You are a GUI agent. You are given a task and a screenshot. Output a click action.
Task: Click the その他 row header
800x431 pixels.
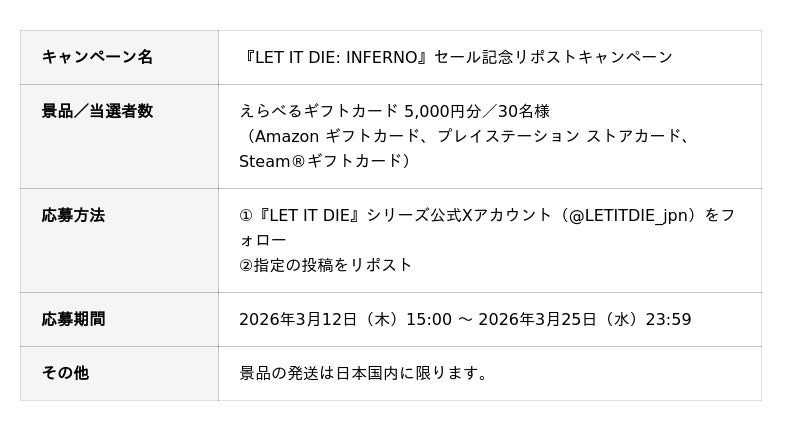(x=65, y=373)
